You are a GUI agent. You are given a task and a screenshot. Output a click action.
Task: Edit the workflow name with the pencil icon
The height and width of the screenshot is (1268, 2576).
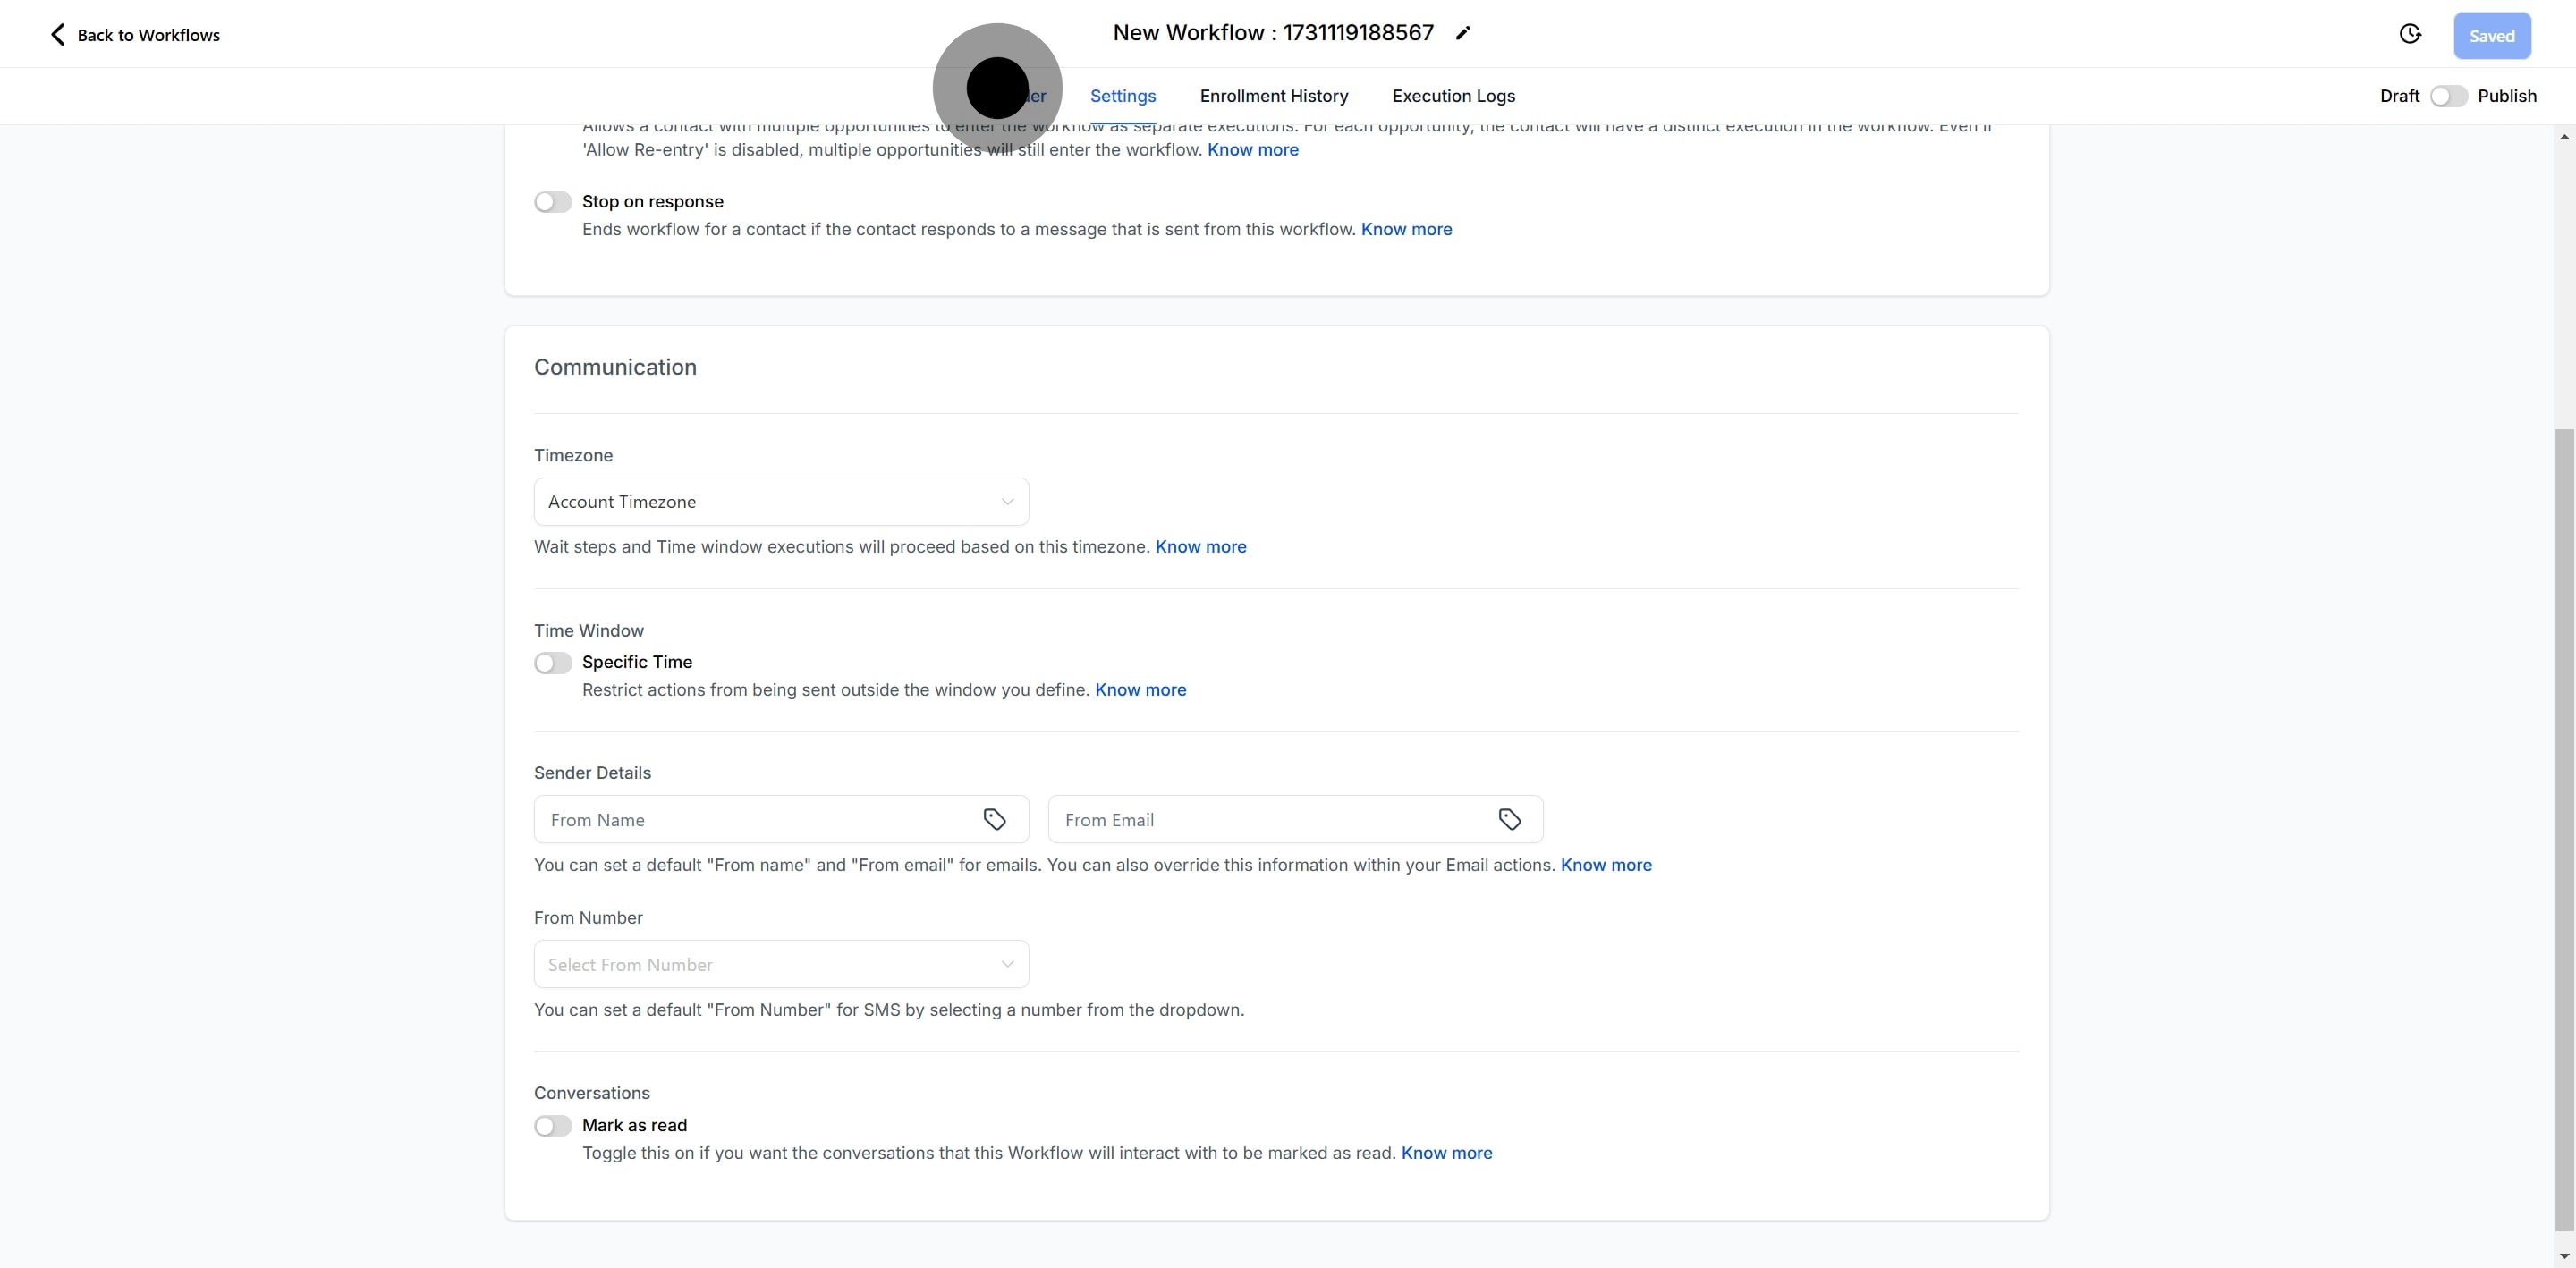click(x=1462, y=33)
